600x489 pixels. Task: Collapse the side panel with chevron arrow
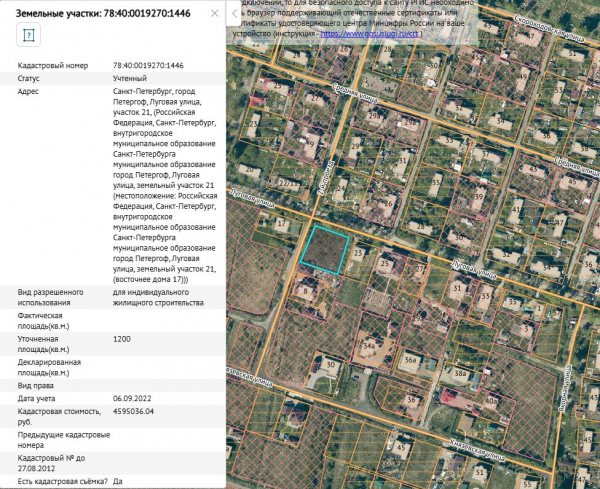[234, 12]
